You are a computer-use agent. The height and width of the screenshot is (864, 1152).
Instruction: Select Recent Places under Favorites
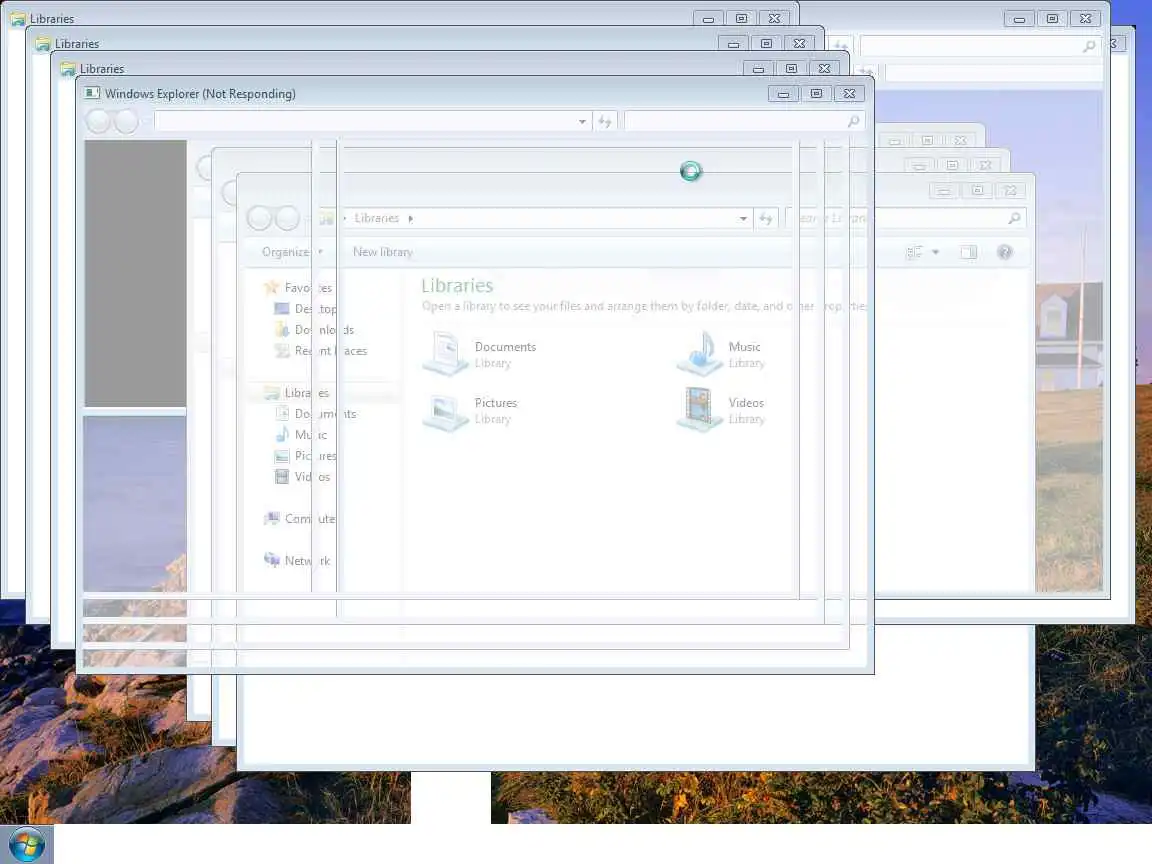[320, 350]
